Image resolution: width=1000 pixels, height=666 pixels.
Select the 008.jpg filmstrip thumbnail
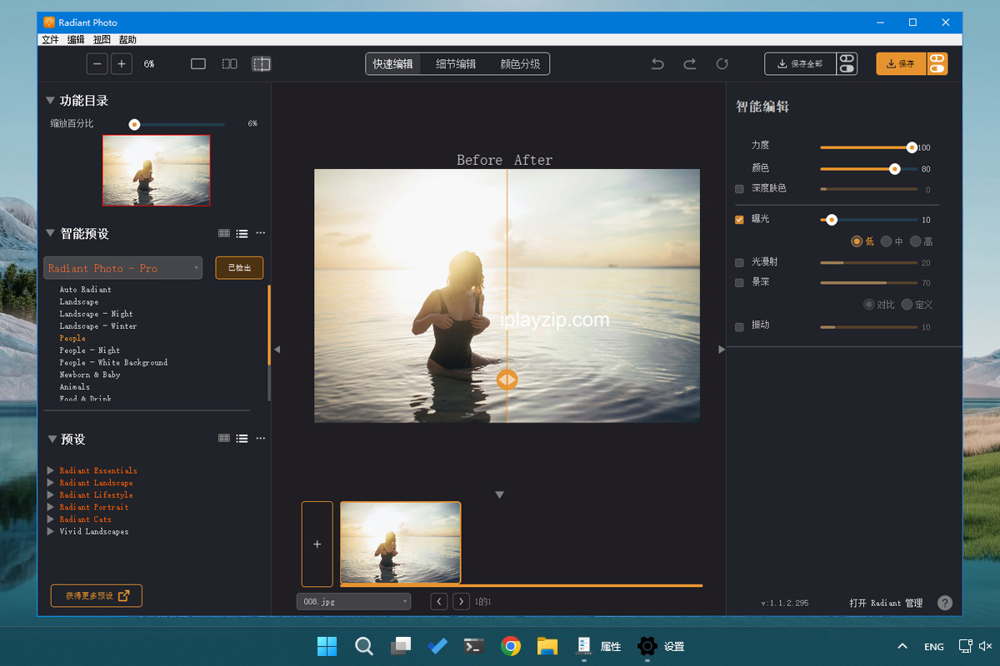coord(400,542)
